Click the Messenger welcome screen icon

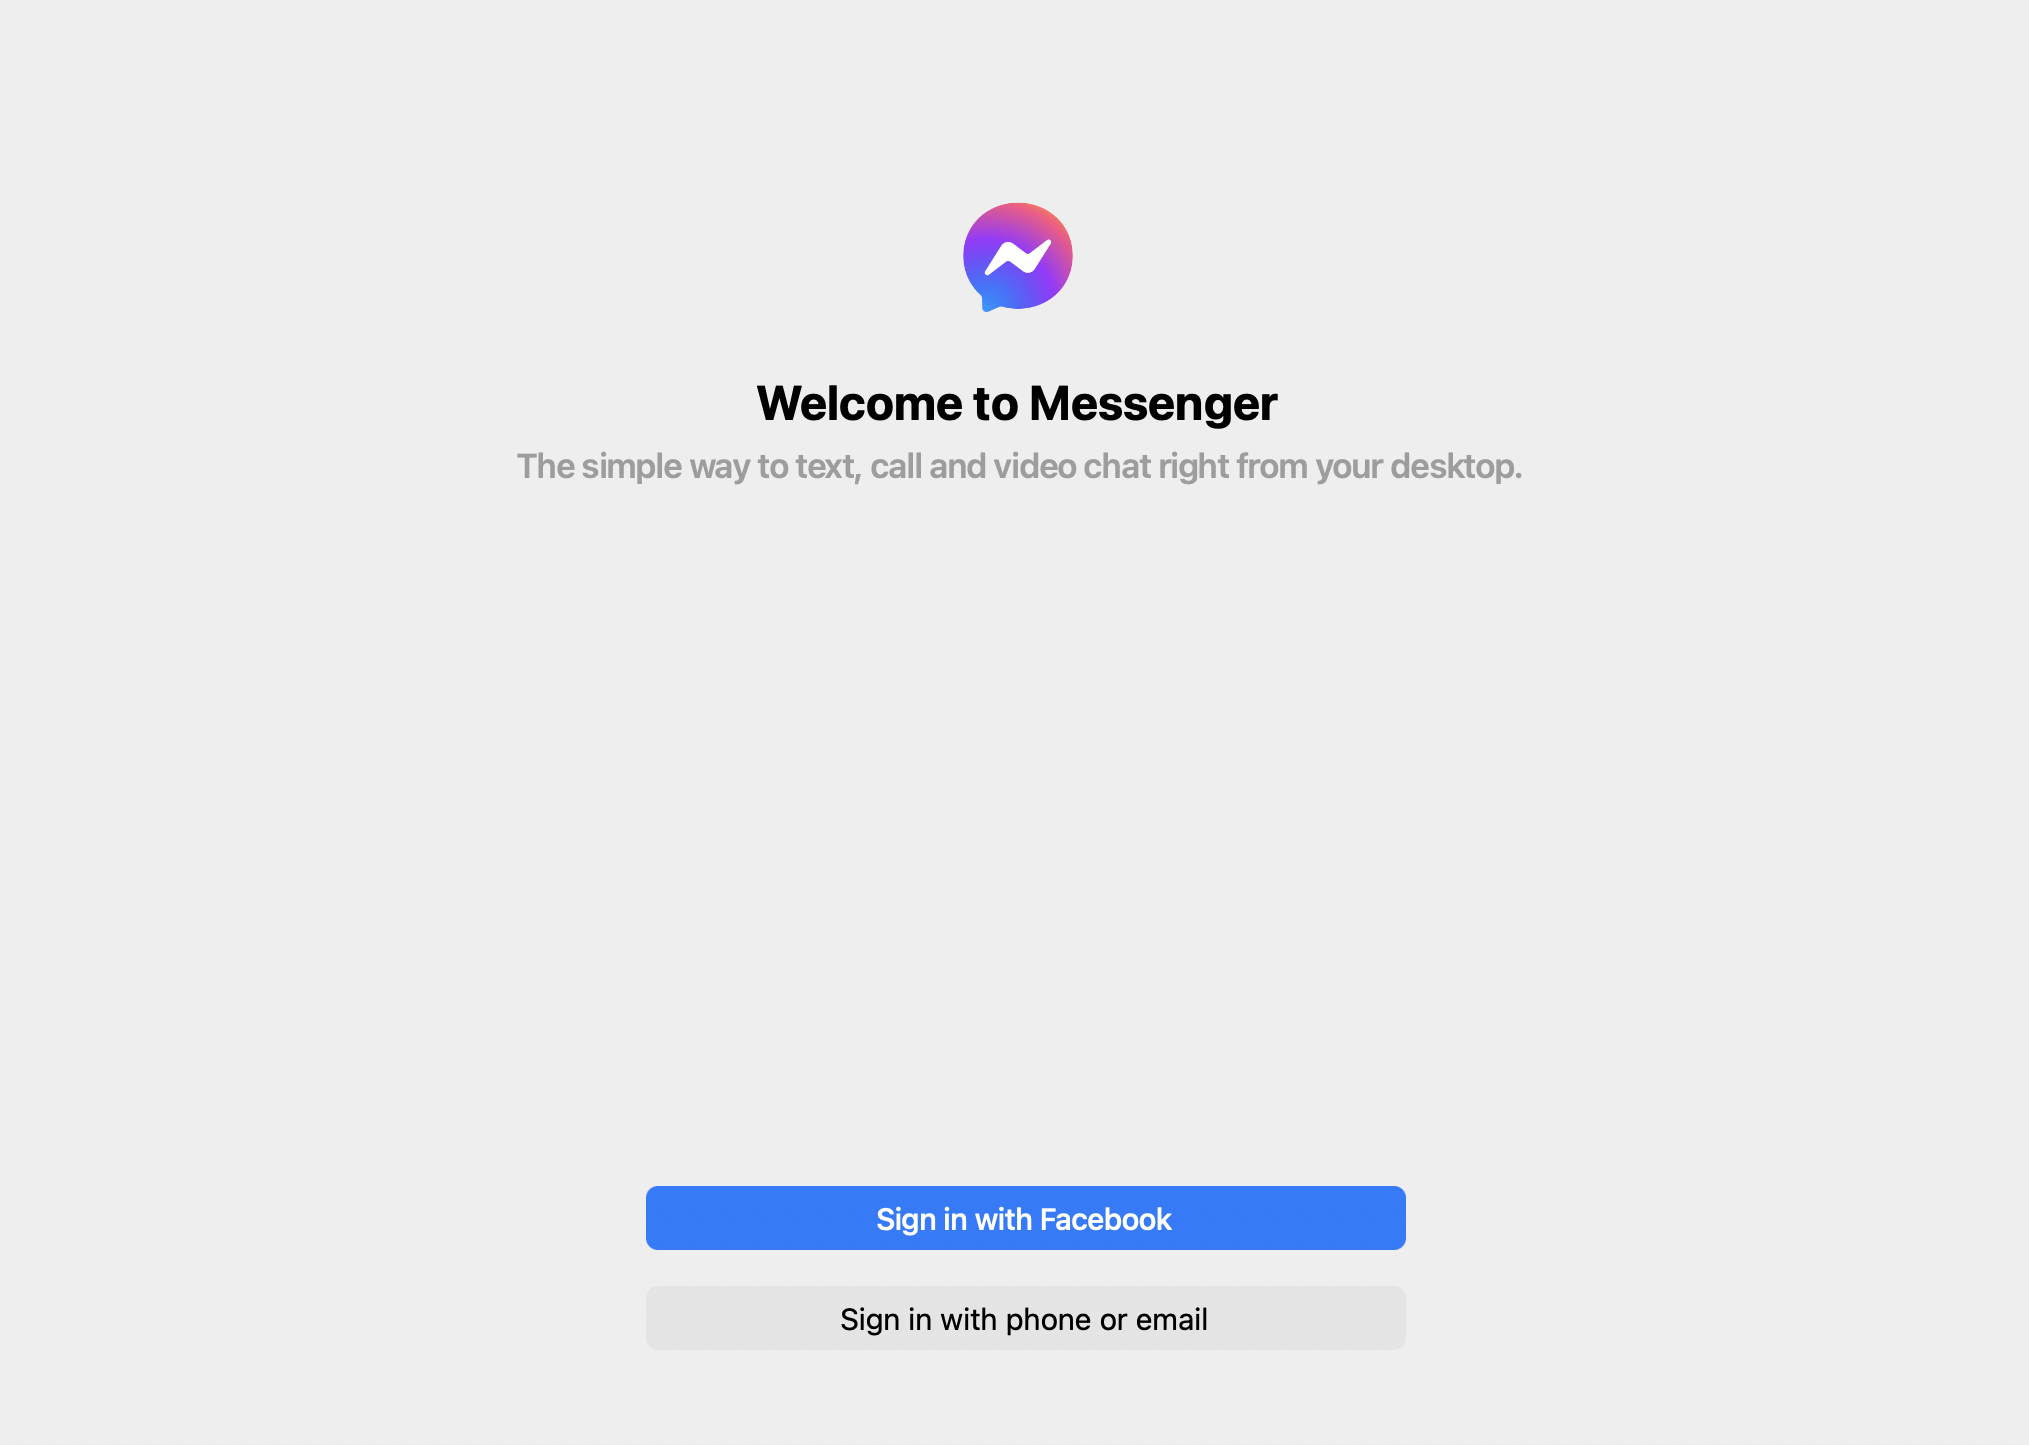tap(1014, 255)
